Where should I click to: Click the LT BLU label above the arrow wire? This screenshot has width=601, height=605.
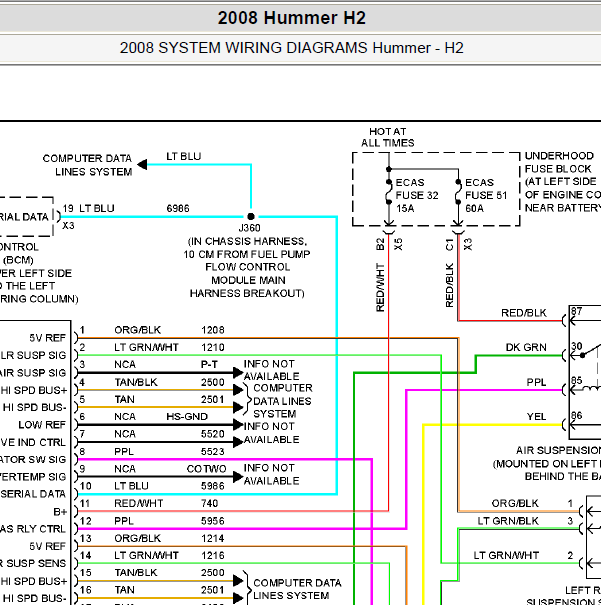184,156
